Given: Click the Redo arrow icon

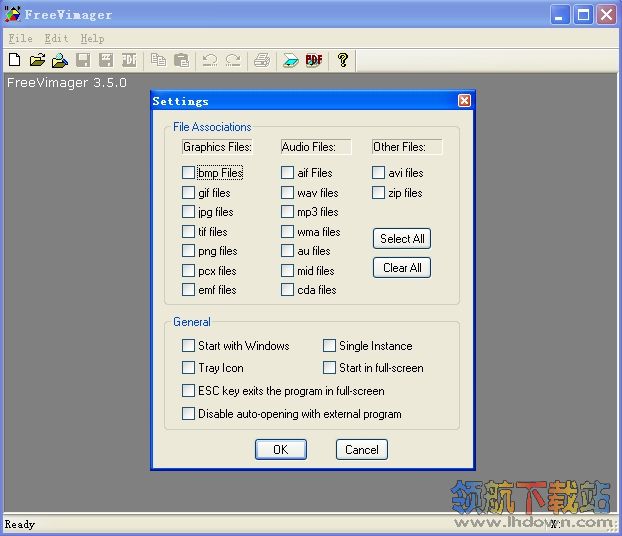Looking at the screenshot, I should (x=233, y=60).
